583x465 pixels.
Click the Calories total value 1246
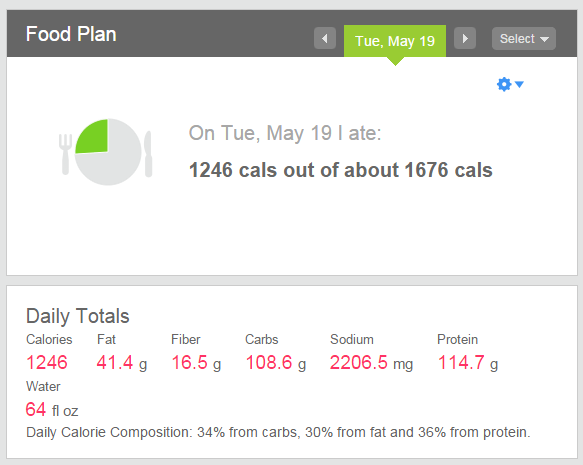tap(47, 362)
